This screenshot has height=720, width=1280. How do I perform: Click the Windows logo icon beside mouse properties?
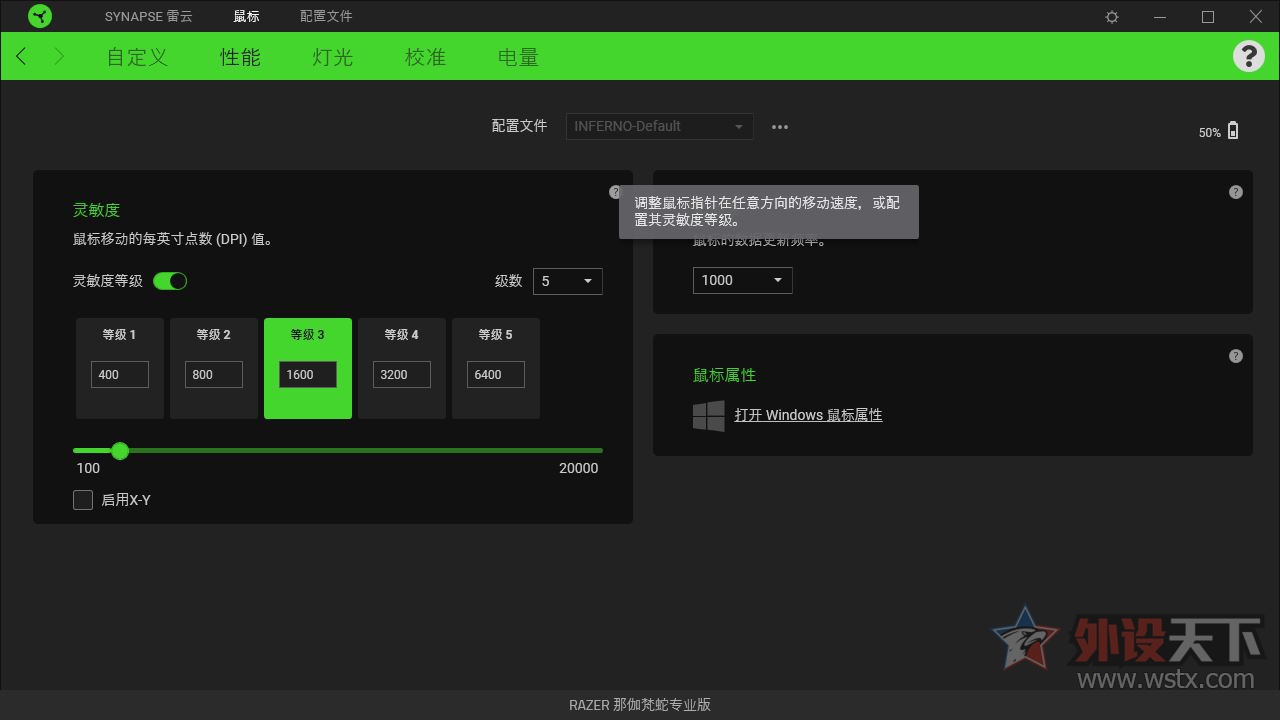[x=709, y=416]
